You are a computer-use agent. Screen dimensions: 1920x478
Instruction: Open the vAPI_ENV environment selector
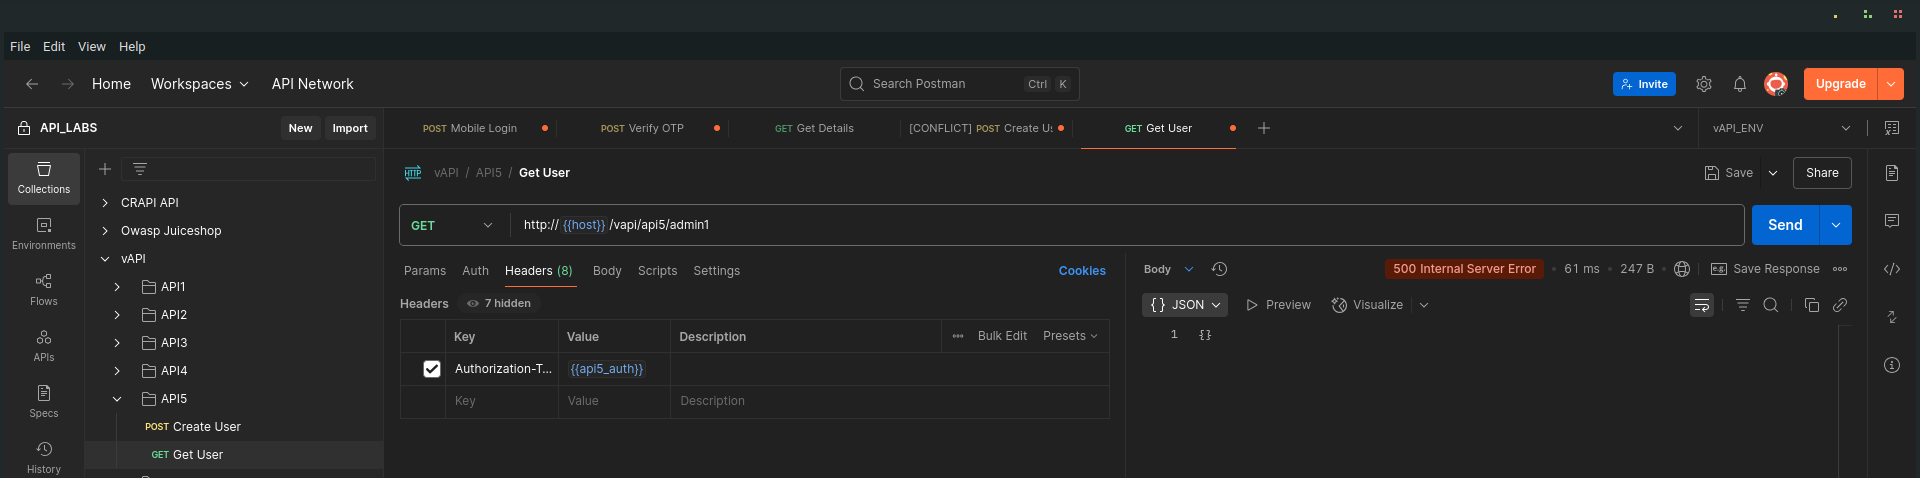tap(1781, 128)
